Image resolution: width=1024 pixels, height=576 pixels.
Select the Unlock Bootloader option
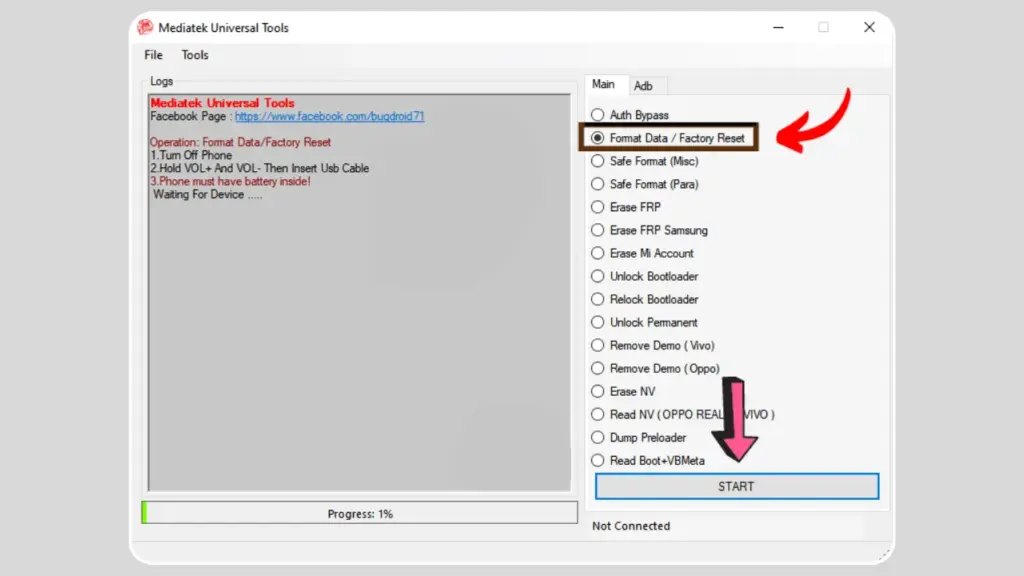pos(598,276)
